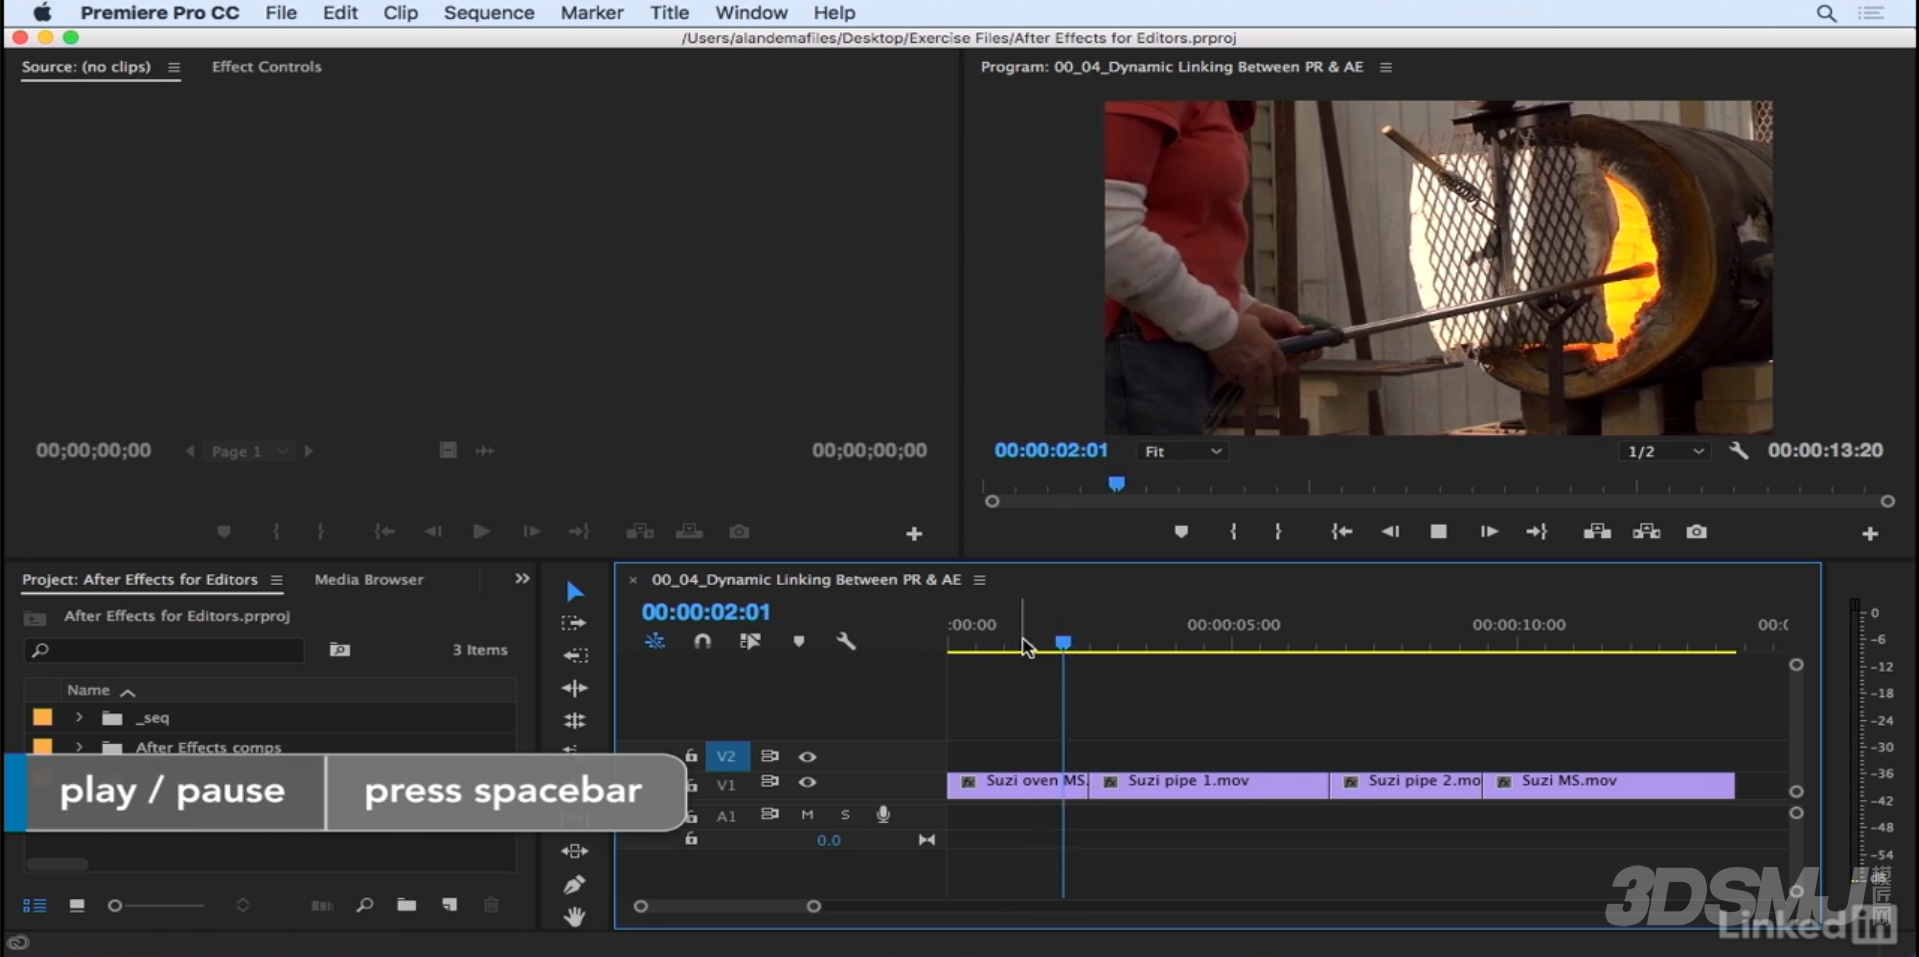Toggle sync lock for V2 track
The width and height of the screenshot is (1919, 957).
click(769, 757)
